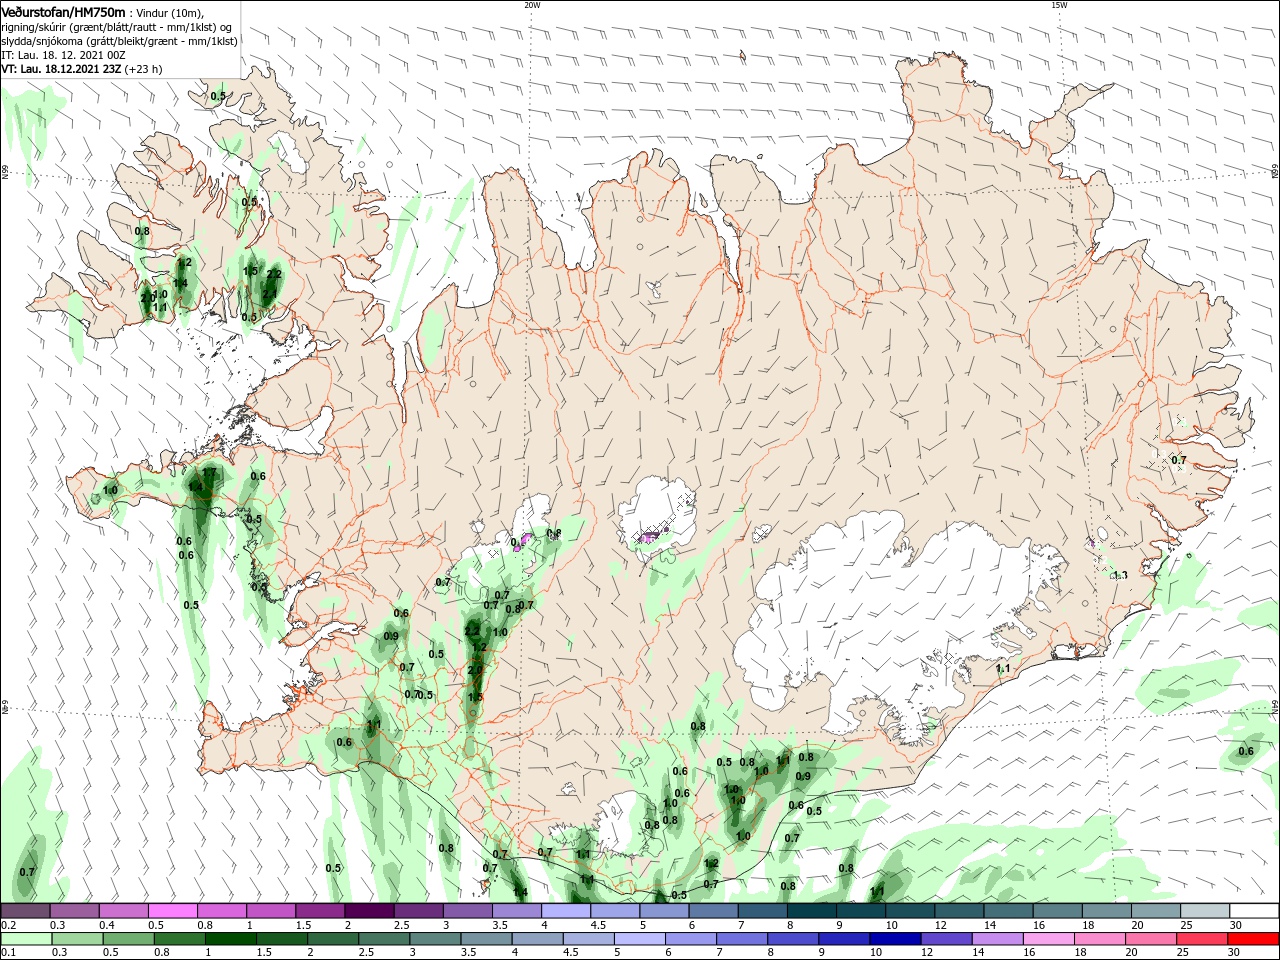Click the 0.7 value offshore bottom-left corner
Viewport: 1280px width, 960px height.
click(27, 872)
